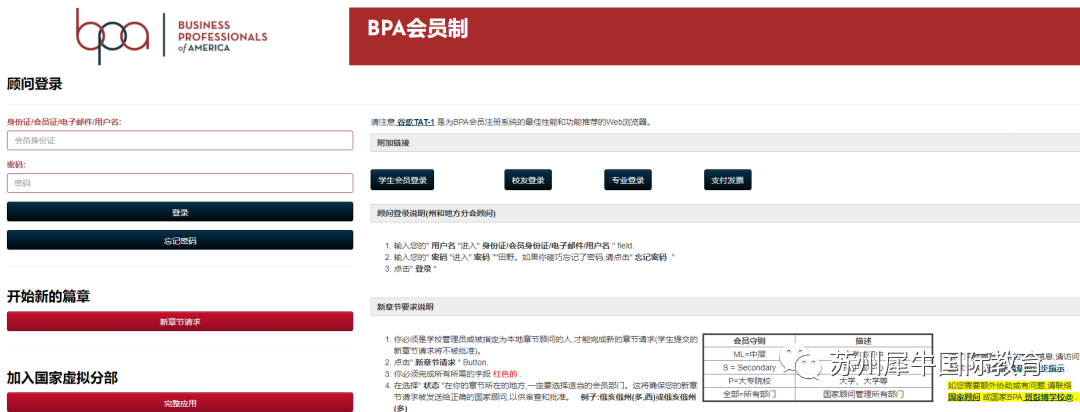The width and height of the screenshot is (1080, 412).
Task: Click the P=大专院校 table cell
Action: tap(749, 381)
